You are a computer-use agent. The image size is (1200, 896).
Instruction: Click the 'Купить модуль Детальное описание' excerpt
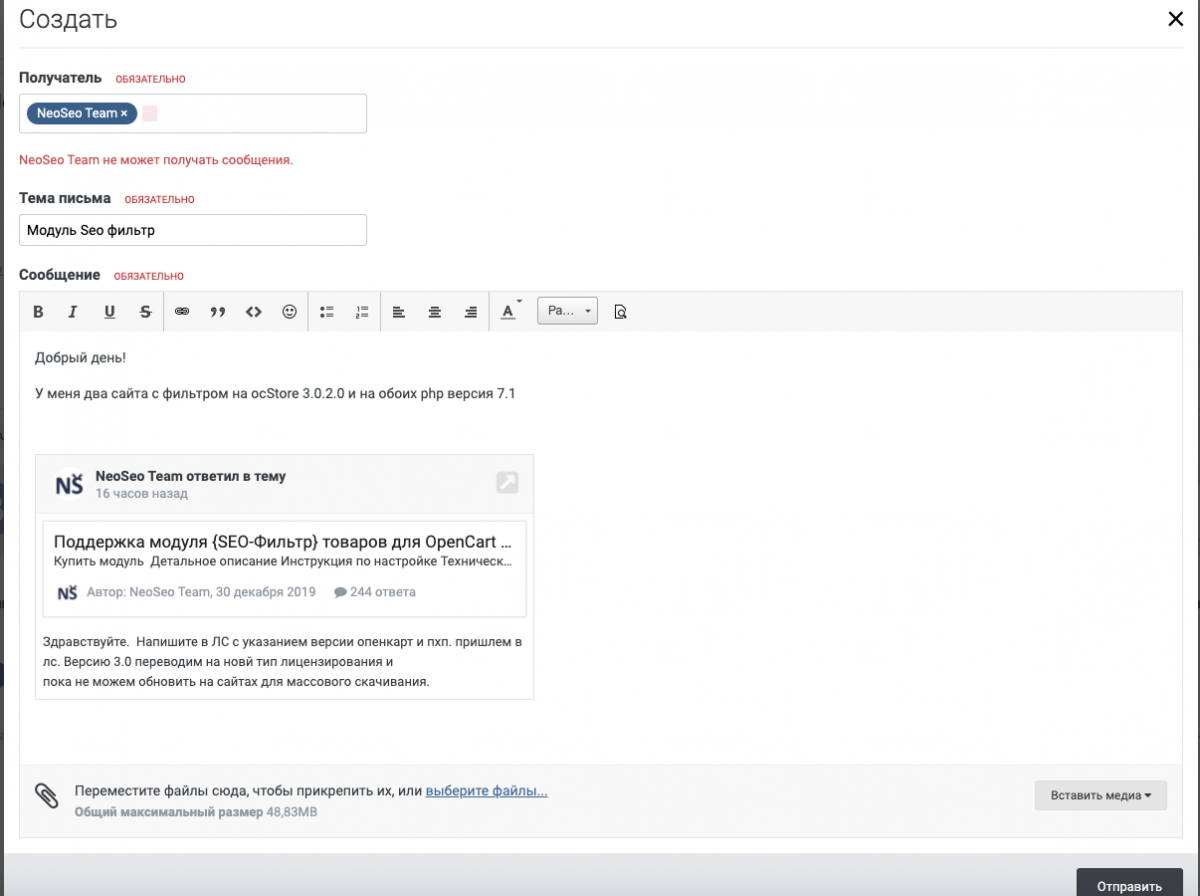(284, 562)
